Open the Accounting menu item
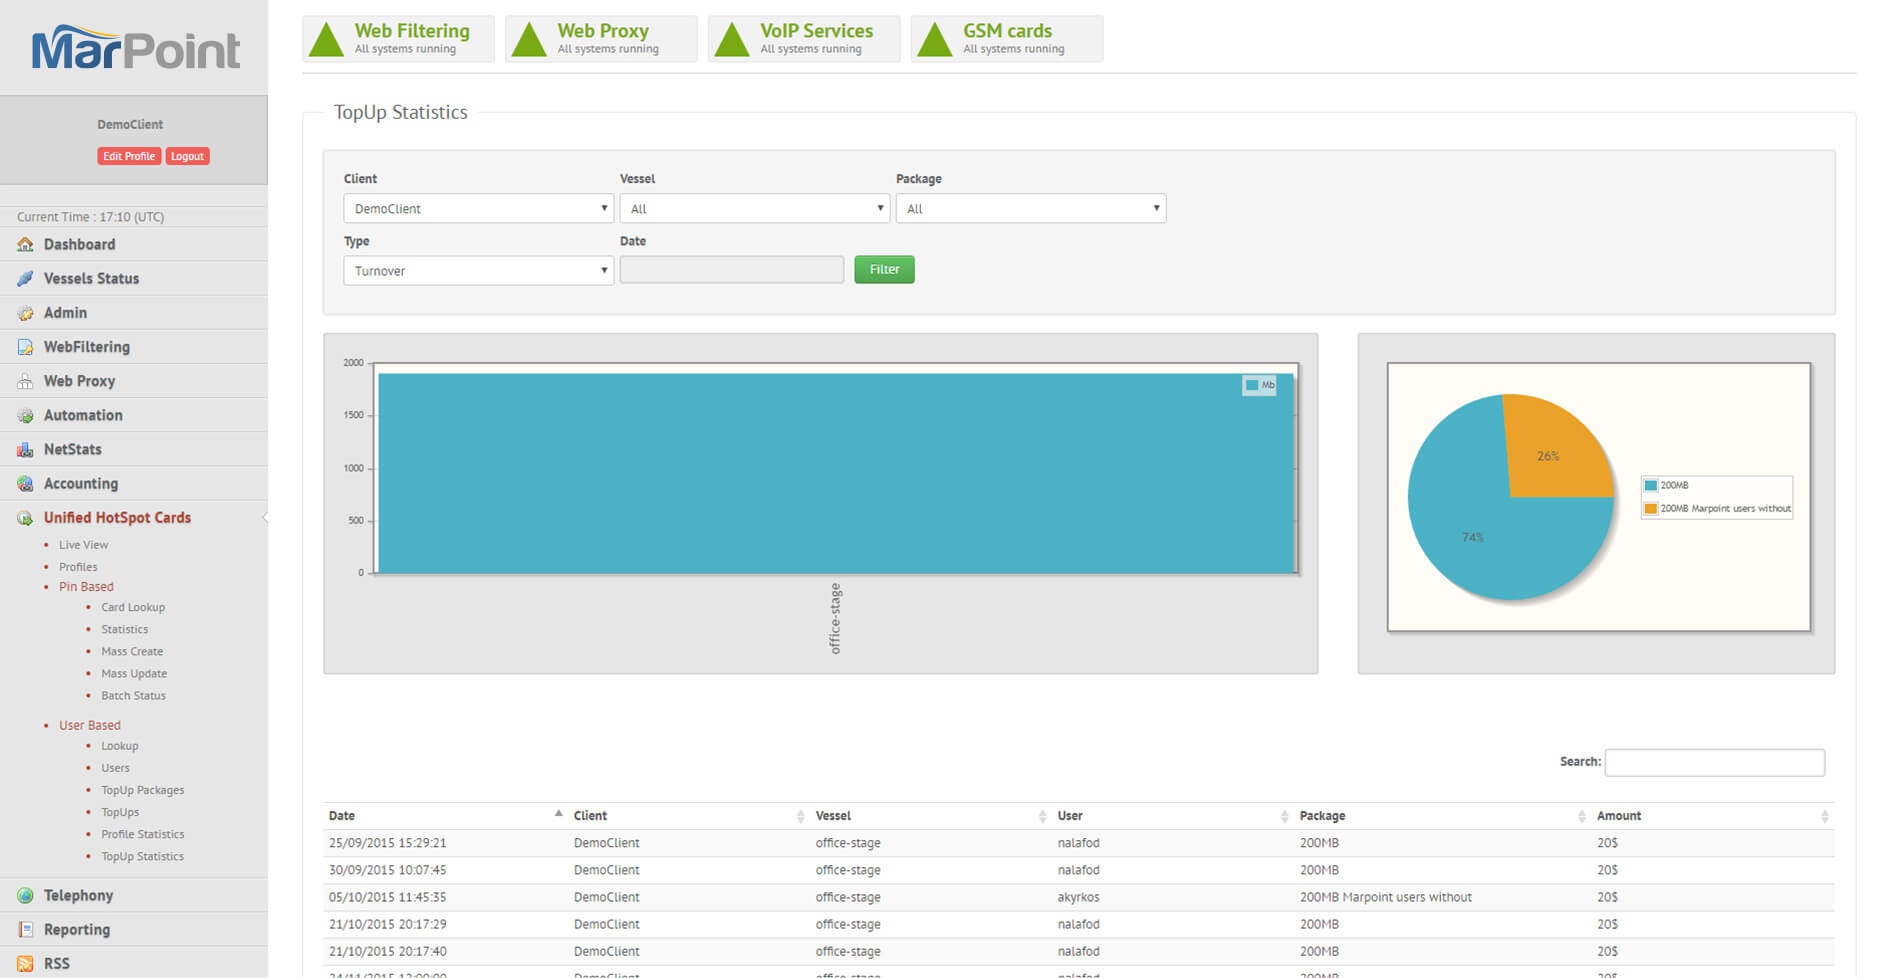Viewport: 1884px width, 978px height. point(80,483)
